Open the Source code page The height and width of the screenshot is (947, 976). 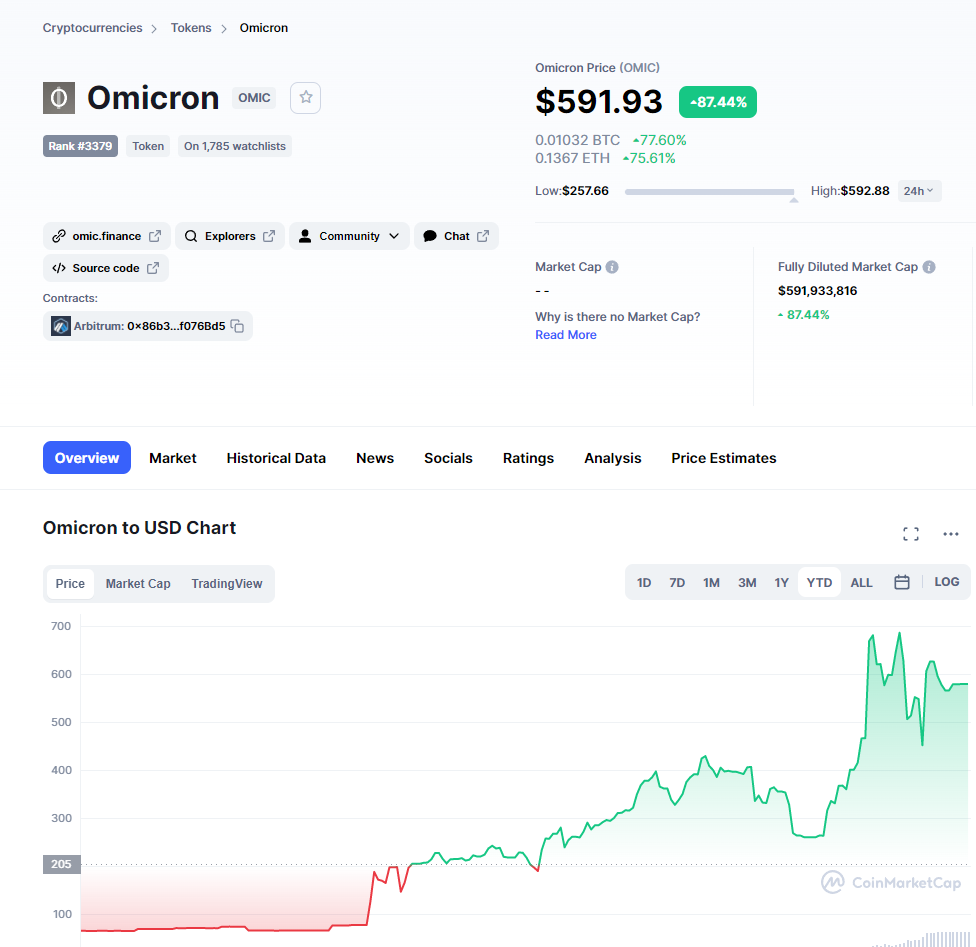click(x=105, y=267)
